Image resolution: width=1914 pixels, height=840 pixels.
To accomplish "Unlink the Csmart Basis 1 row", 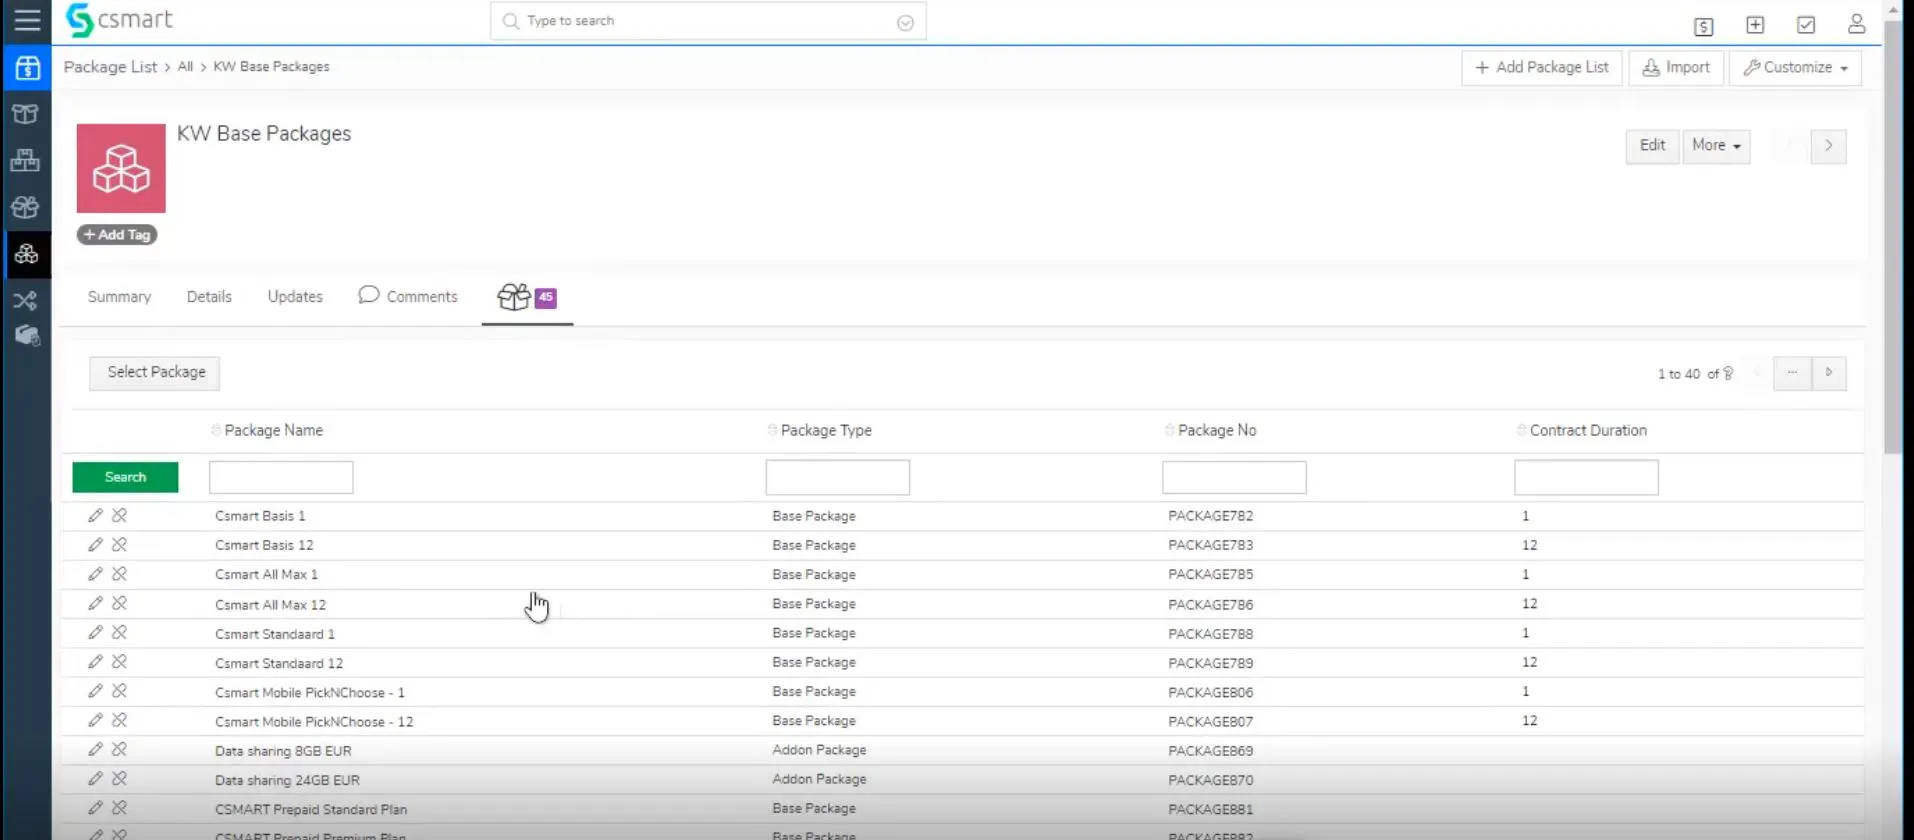I will (119, 515).
